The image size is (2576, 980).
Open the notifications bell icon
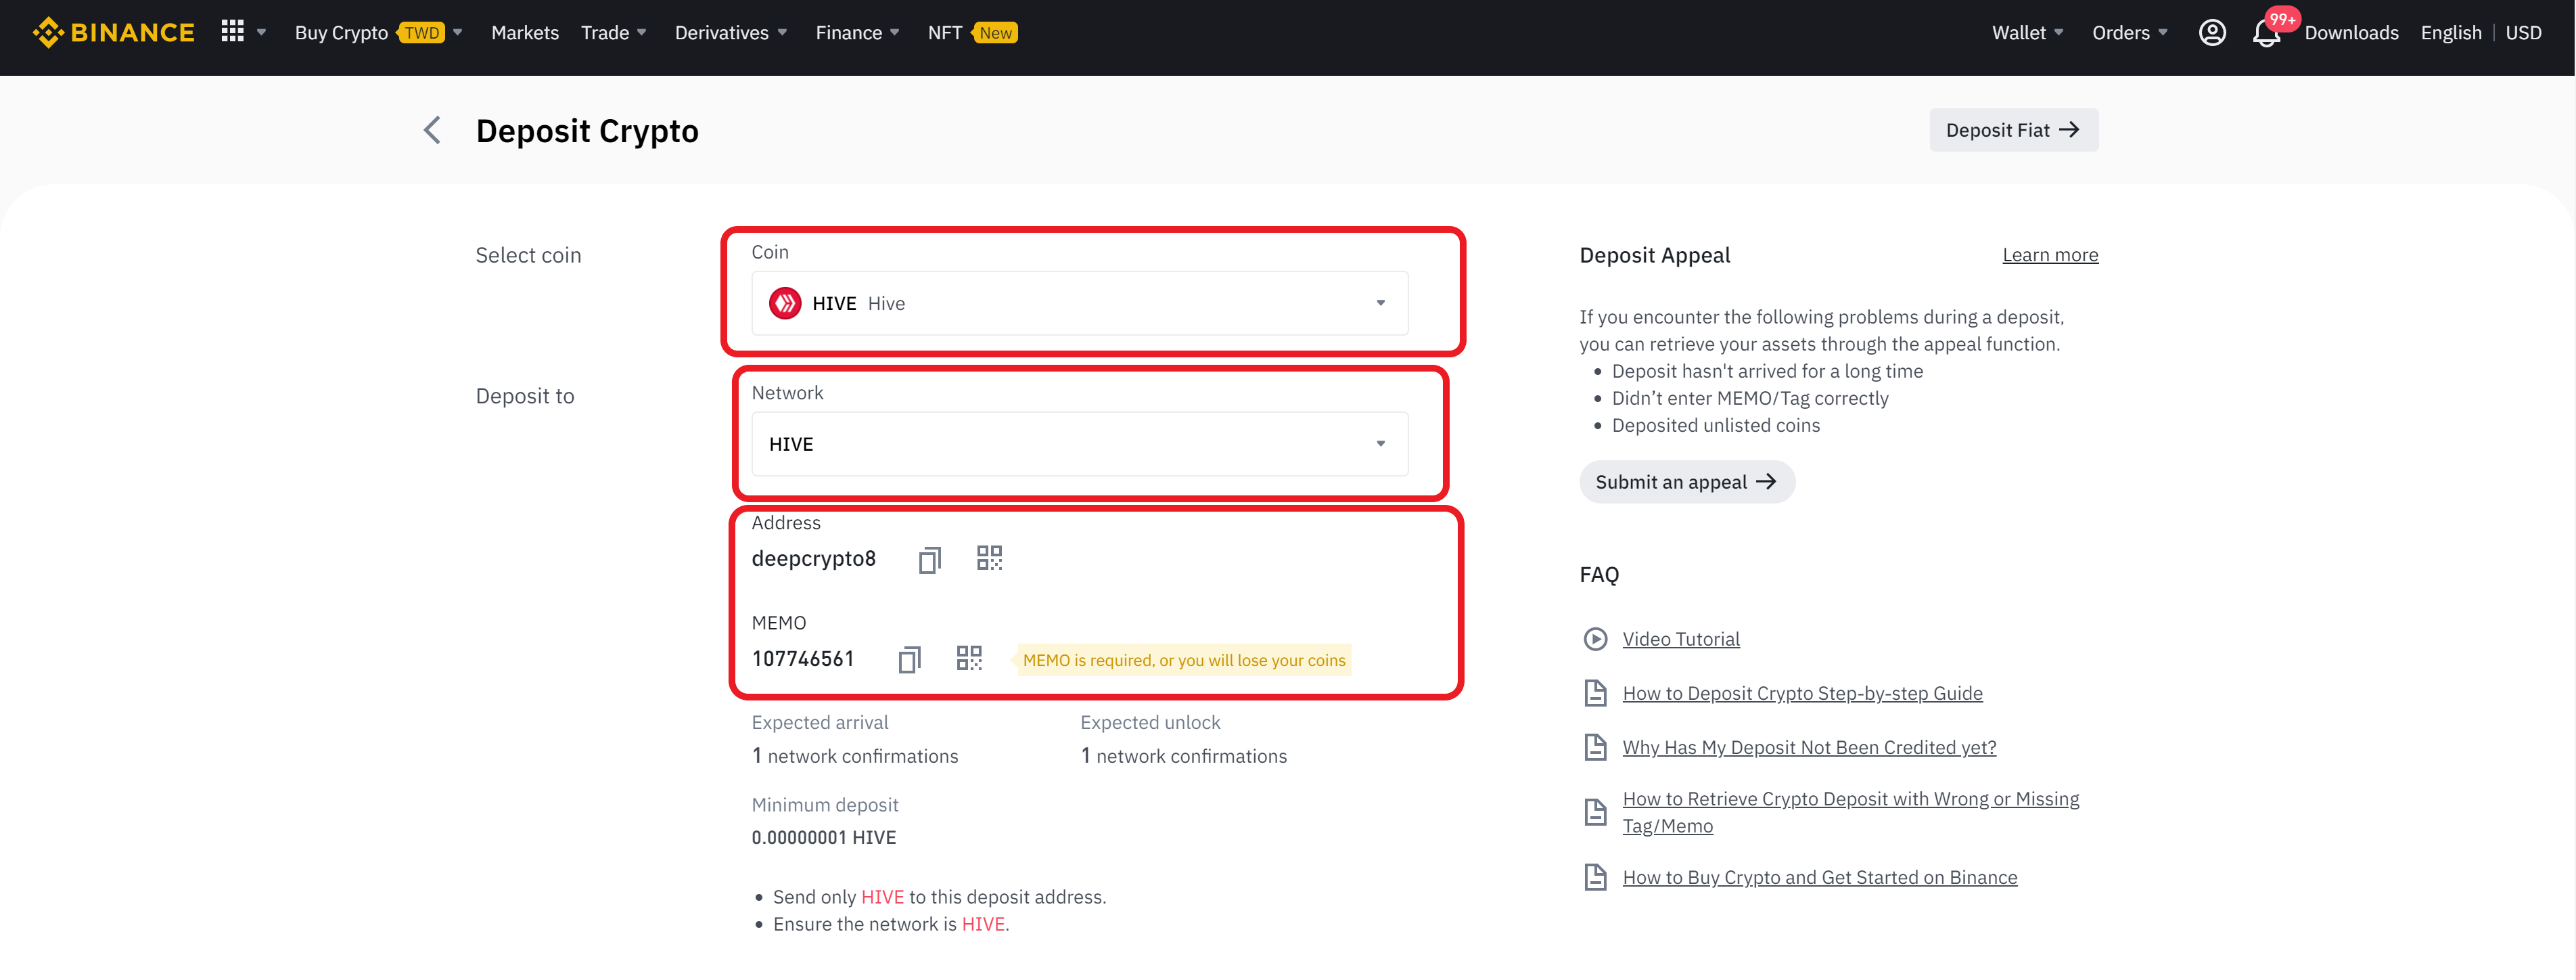(2265, 34)
